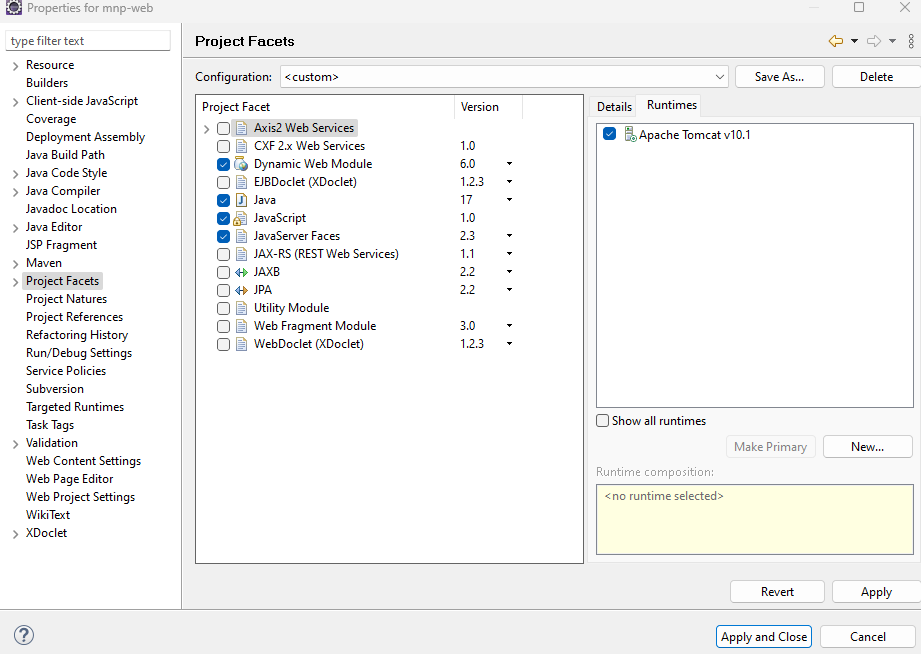Viewport: 921px width, 654px height.
Task: Check the Web Fragment Module facet
Action: [x=223, y=326]
